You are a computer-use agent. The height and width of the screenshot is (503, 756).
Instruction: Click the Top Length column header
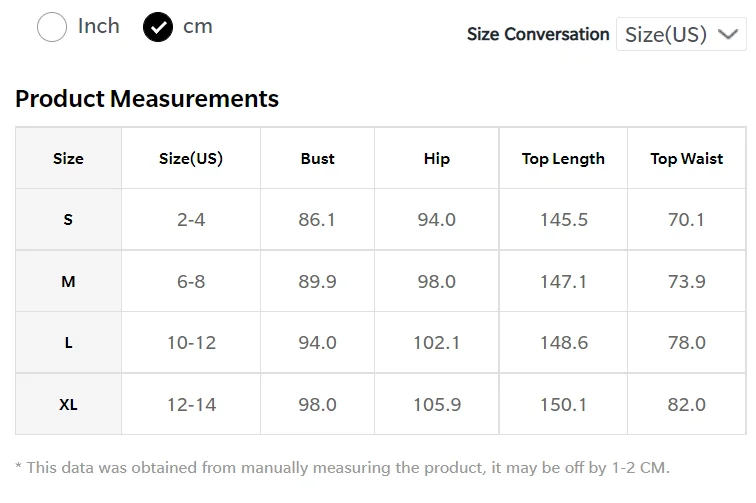coord(563,158)
